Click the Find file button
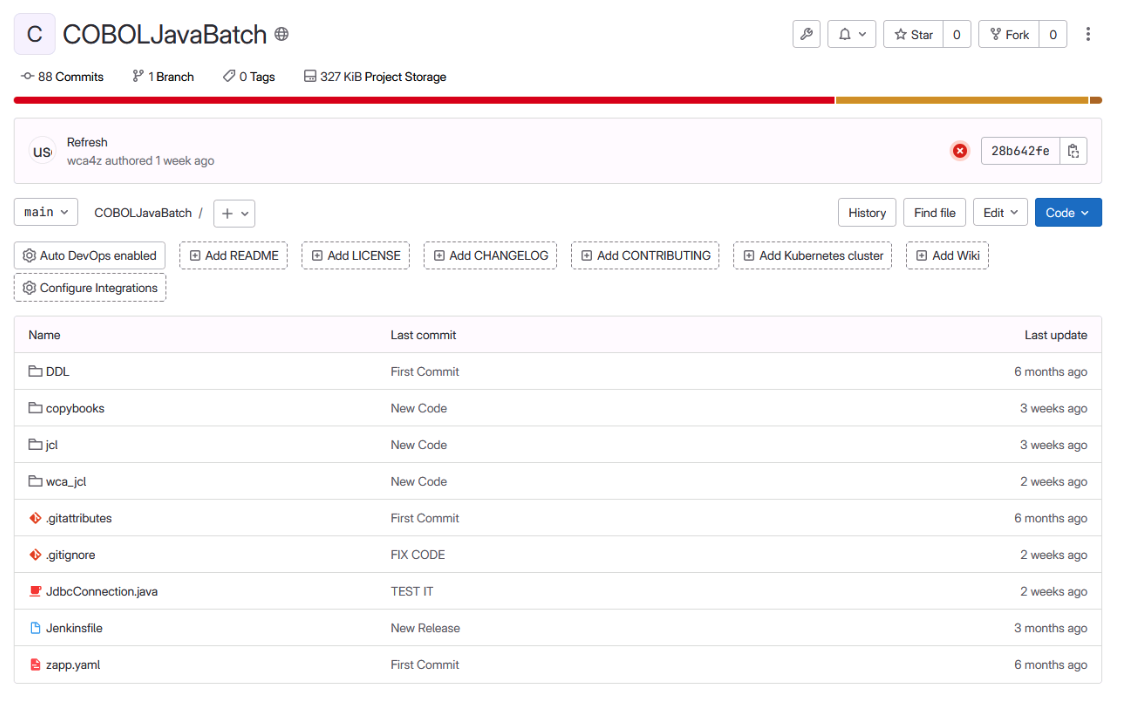The image size is (1147, 709). (934, 213)
